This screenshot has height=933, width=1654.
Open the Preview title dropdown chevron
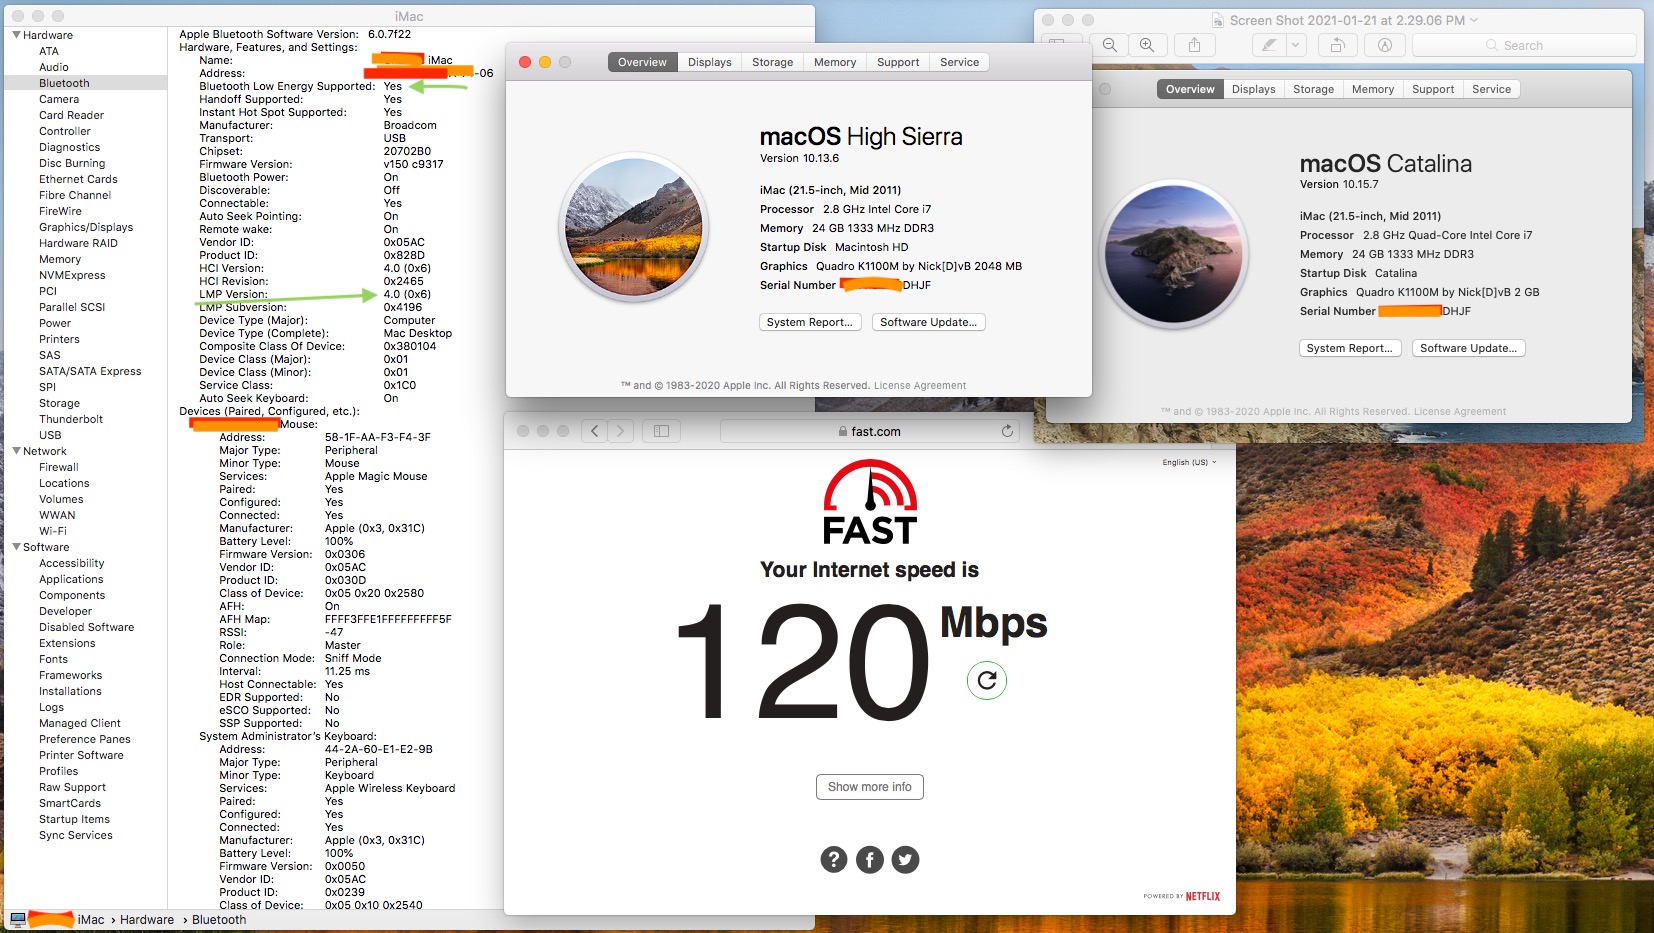(1474, 20)
